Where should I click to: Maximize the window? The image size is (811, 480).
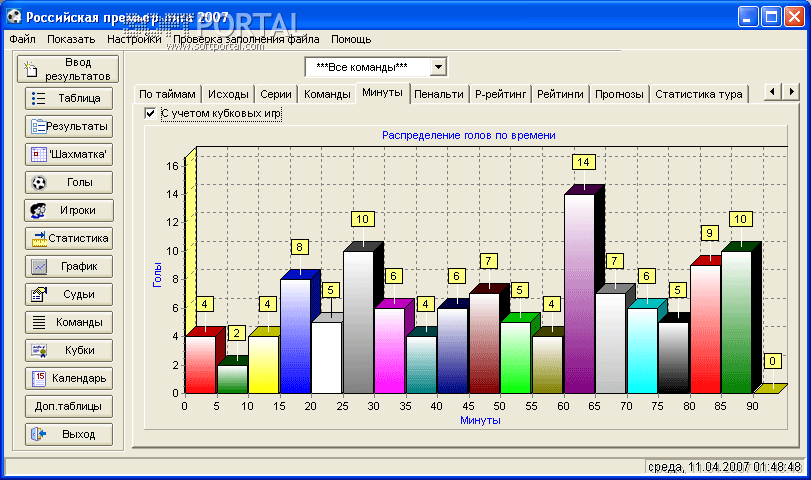(x=771, y=17)
